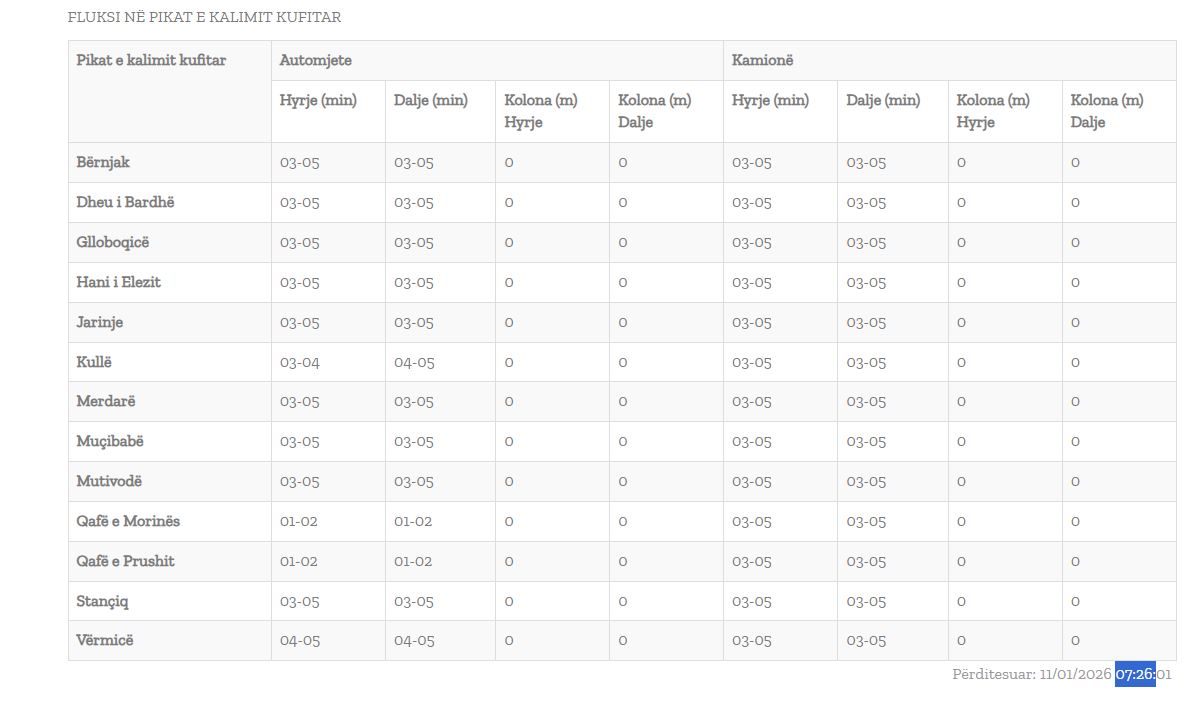
Task: Click the Automjete column group header
Action: (315, 60)
